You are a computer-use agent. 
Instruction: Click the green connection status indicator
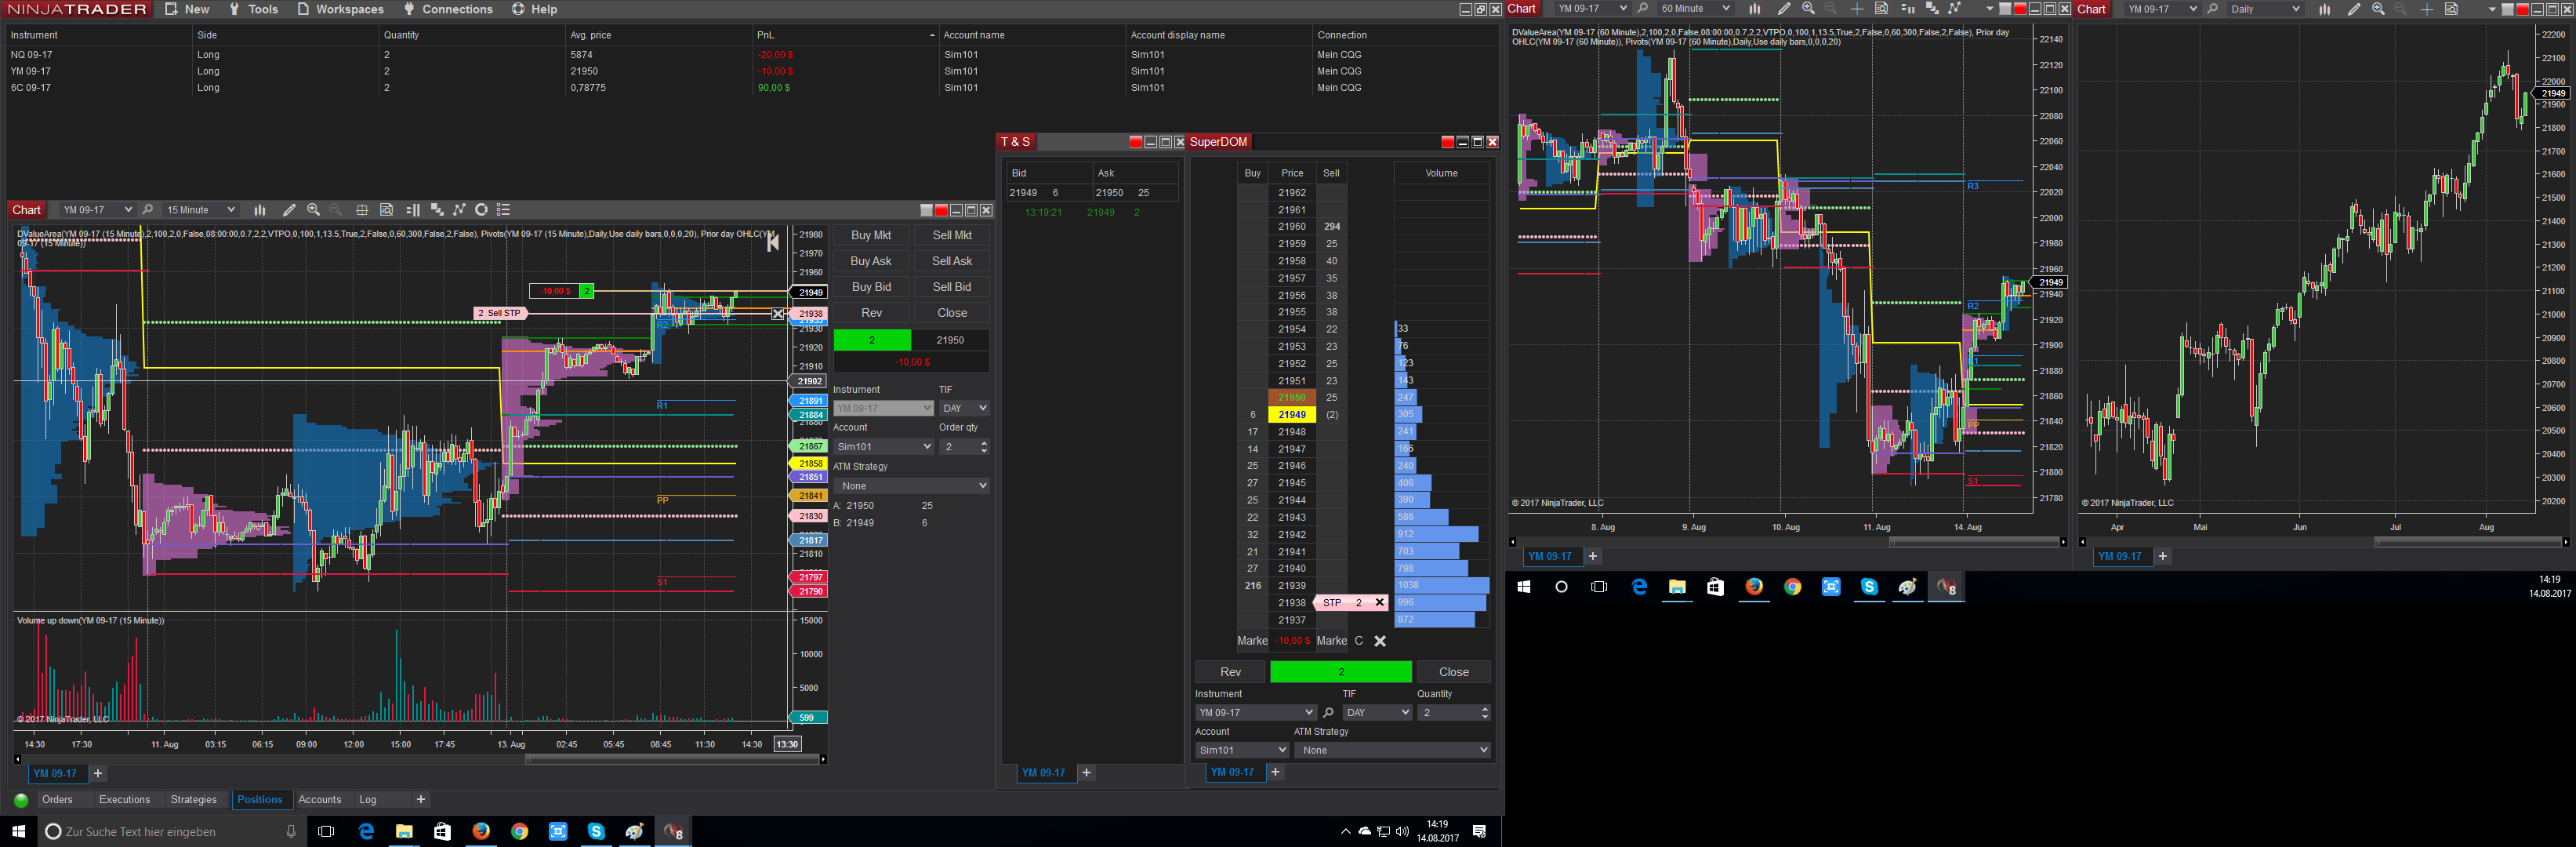click(x=21, y=800)
